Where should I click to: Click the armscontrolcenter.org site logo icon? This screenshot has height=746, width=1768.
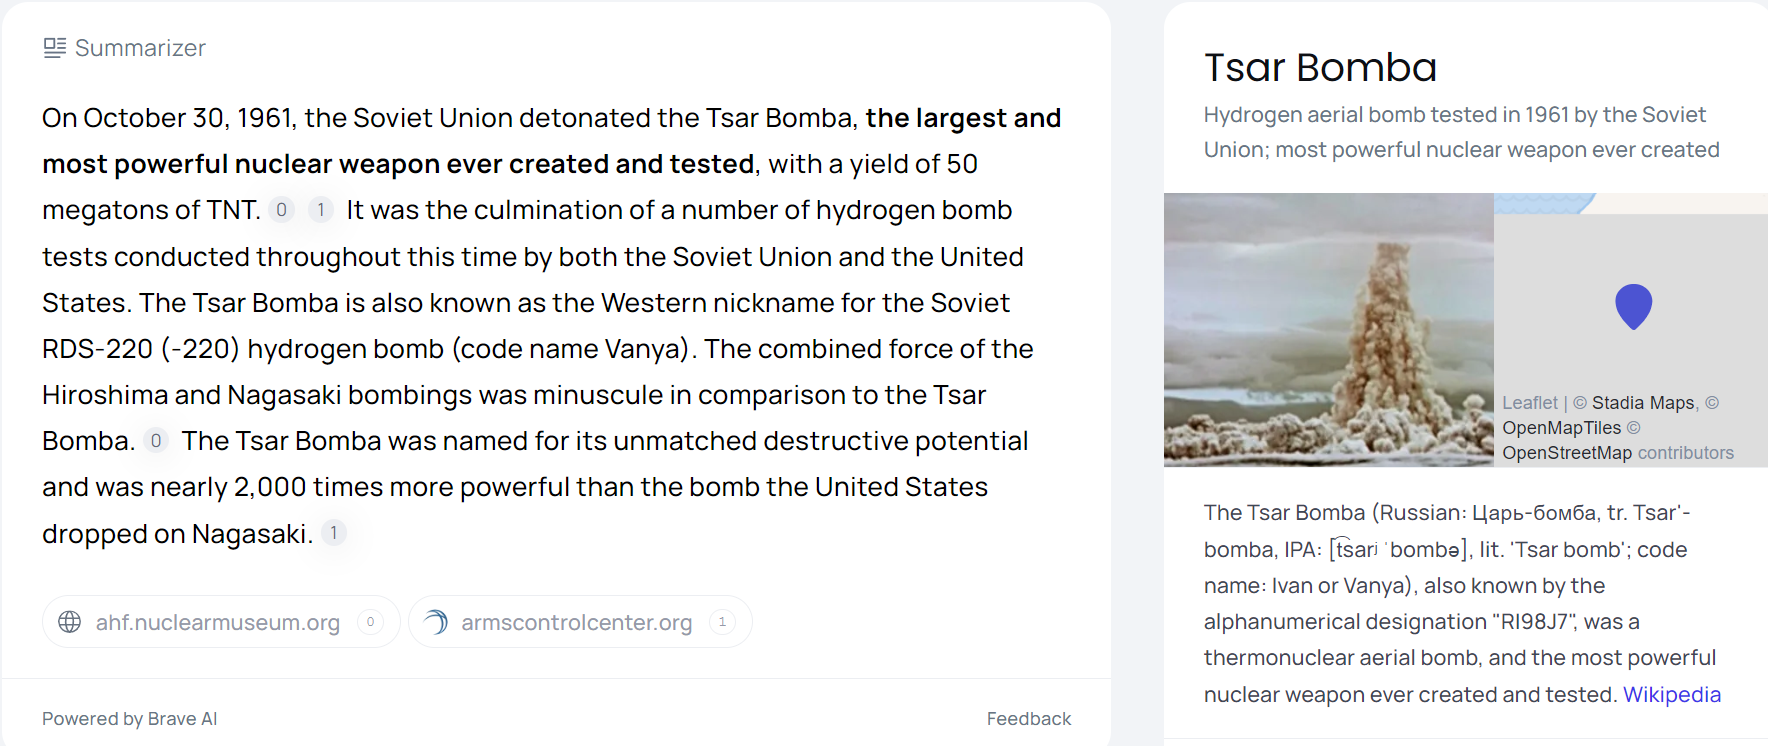436,622
